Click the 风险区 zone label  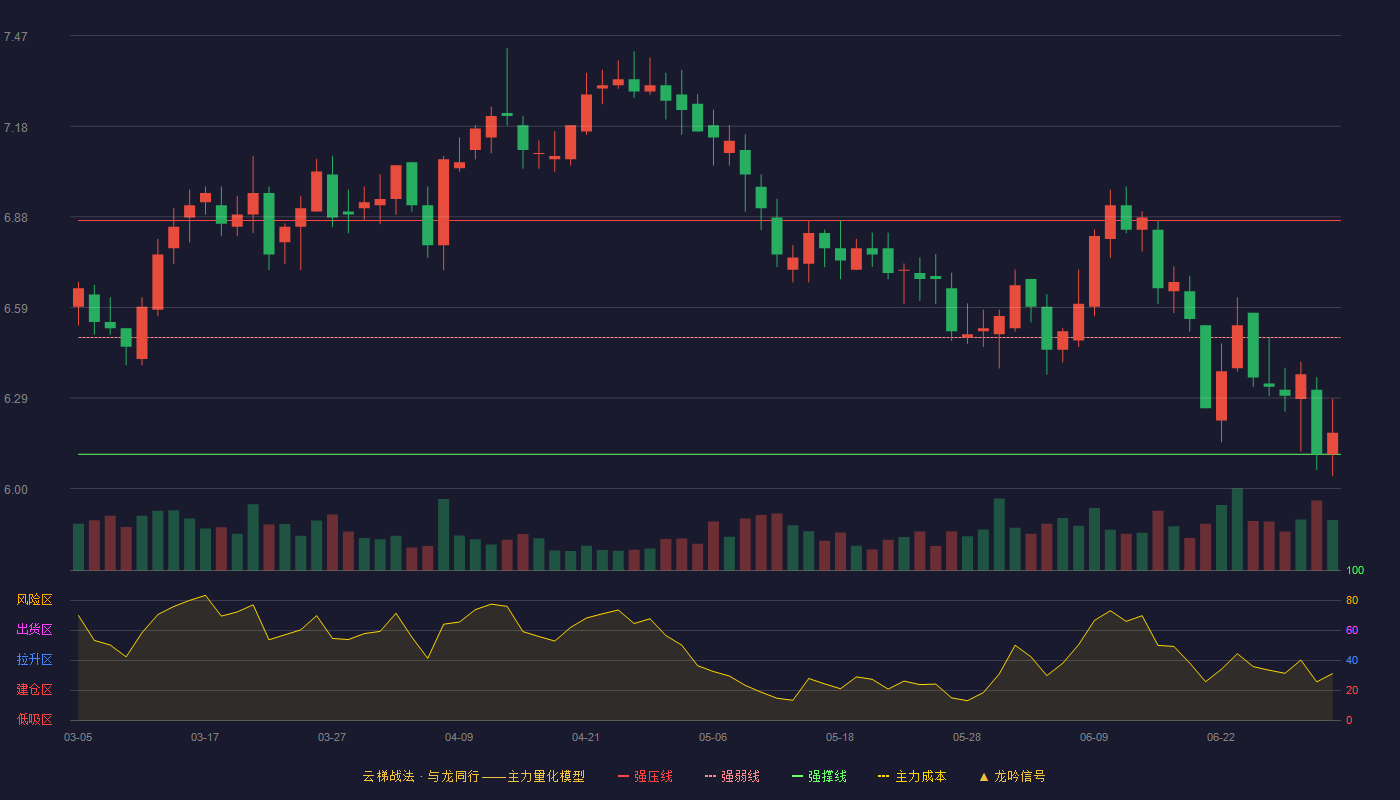(34, 600)
